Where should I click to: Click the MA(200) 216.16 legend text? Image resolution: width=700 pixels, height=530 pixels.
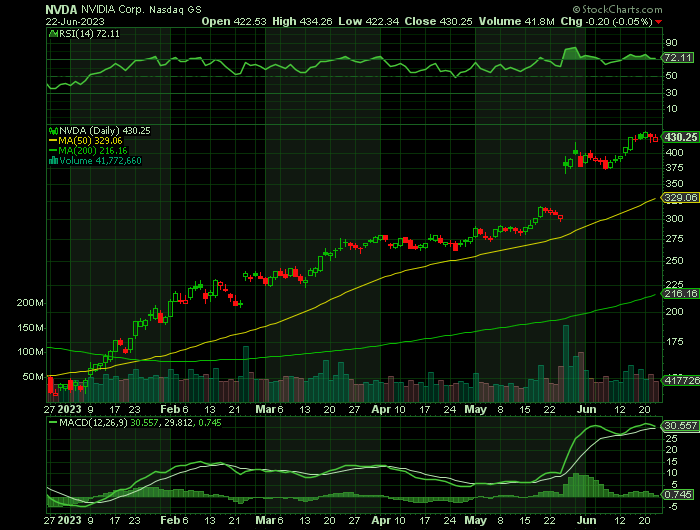(x=93, y=151)
